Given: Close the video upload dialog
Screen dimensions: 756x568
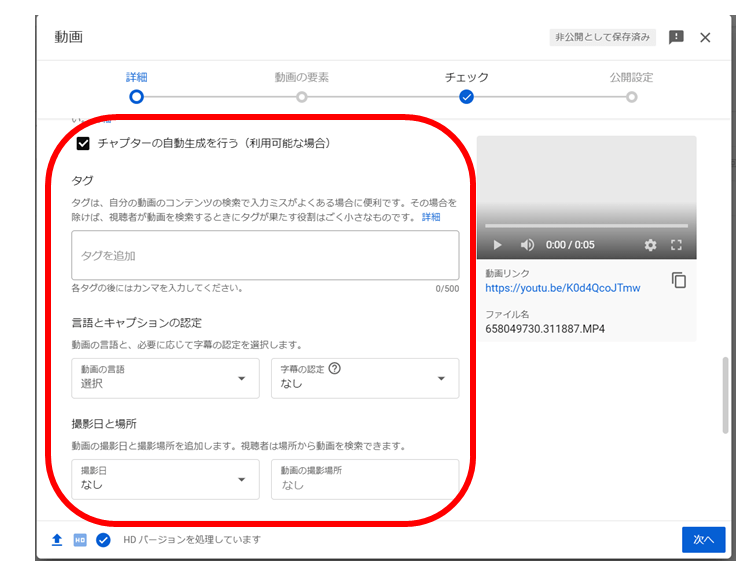Looking at the screenshot, I should click(x=705, y=38).
